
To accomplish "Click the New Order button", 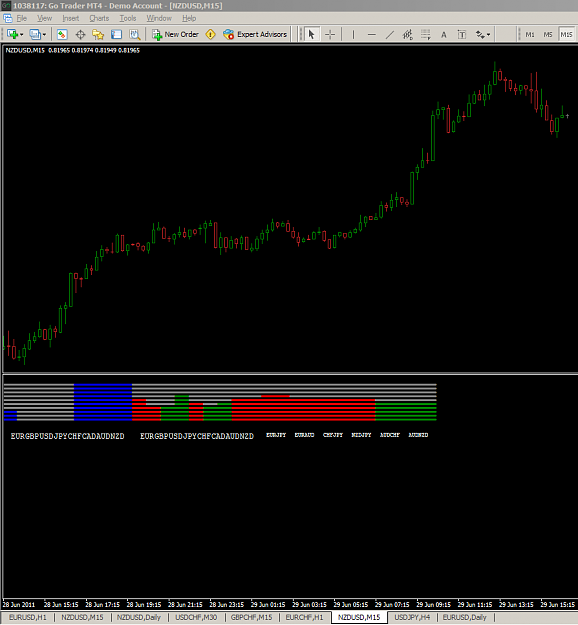I will point(175,34).
